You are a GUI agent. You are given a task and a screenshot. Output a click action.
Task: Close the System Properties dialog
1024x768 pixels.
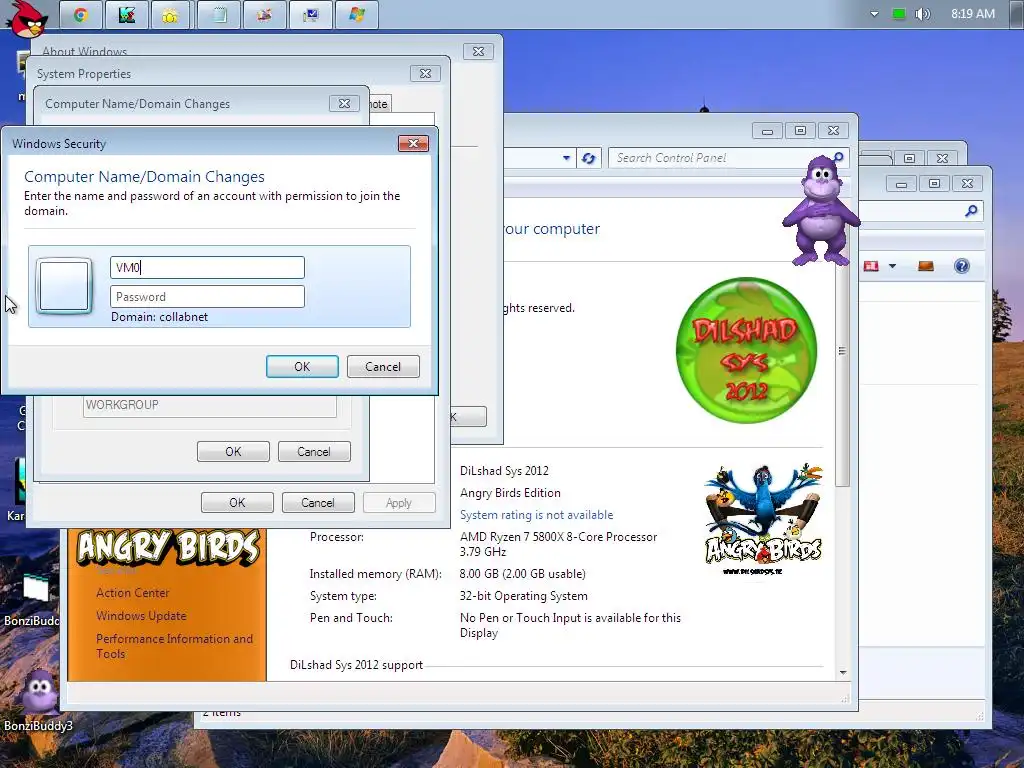[x=425, y=73]
